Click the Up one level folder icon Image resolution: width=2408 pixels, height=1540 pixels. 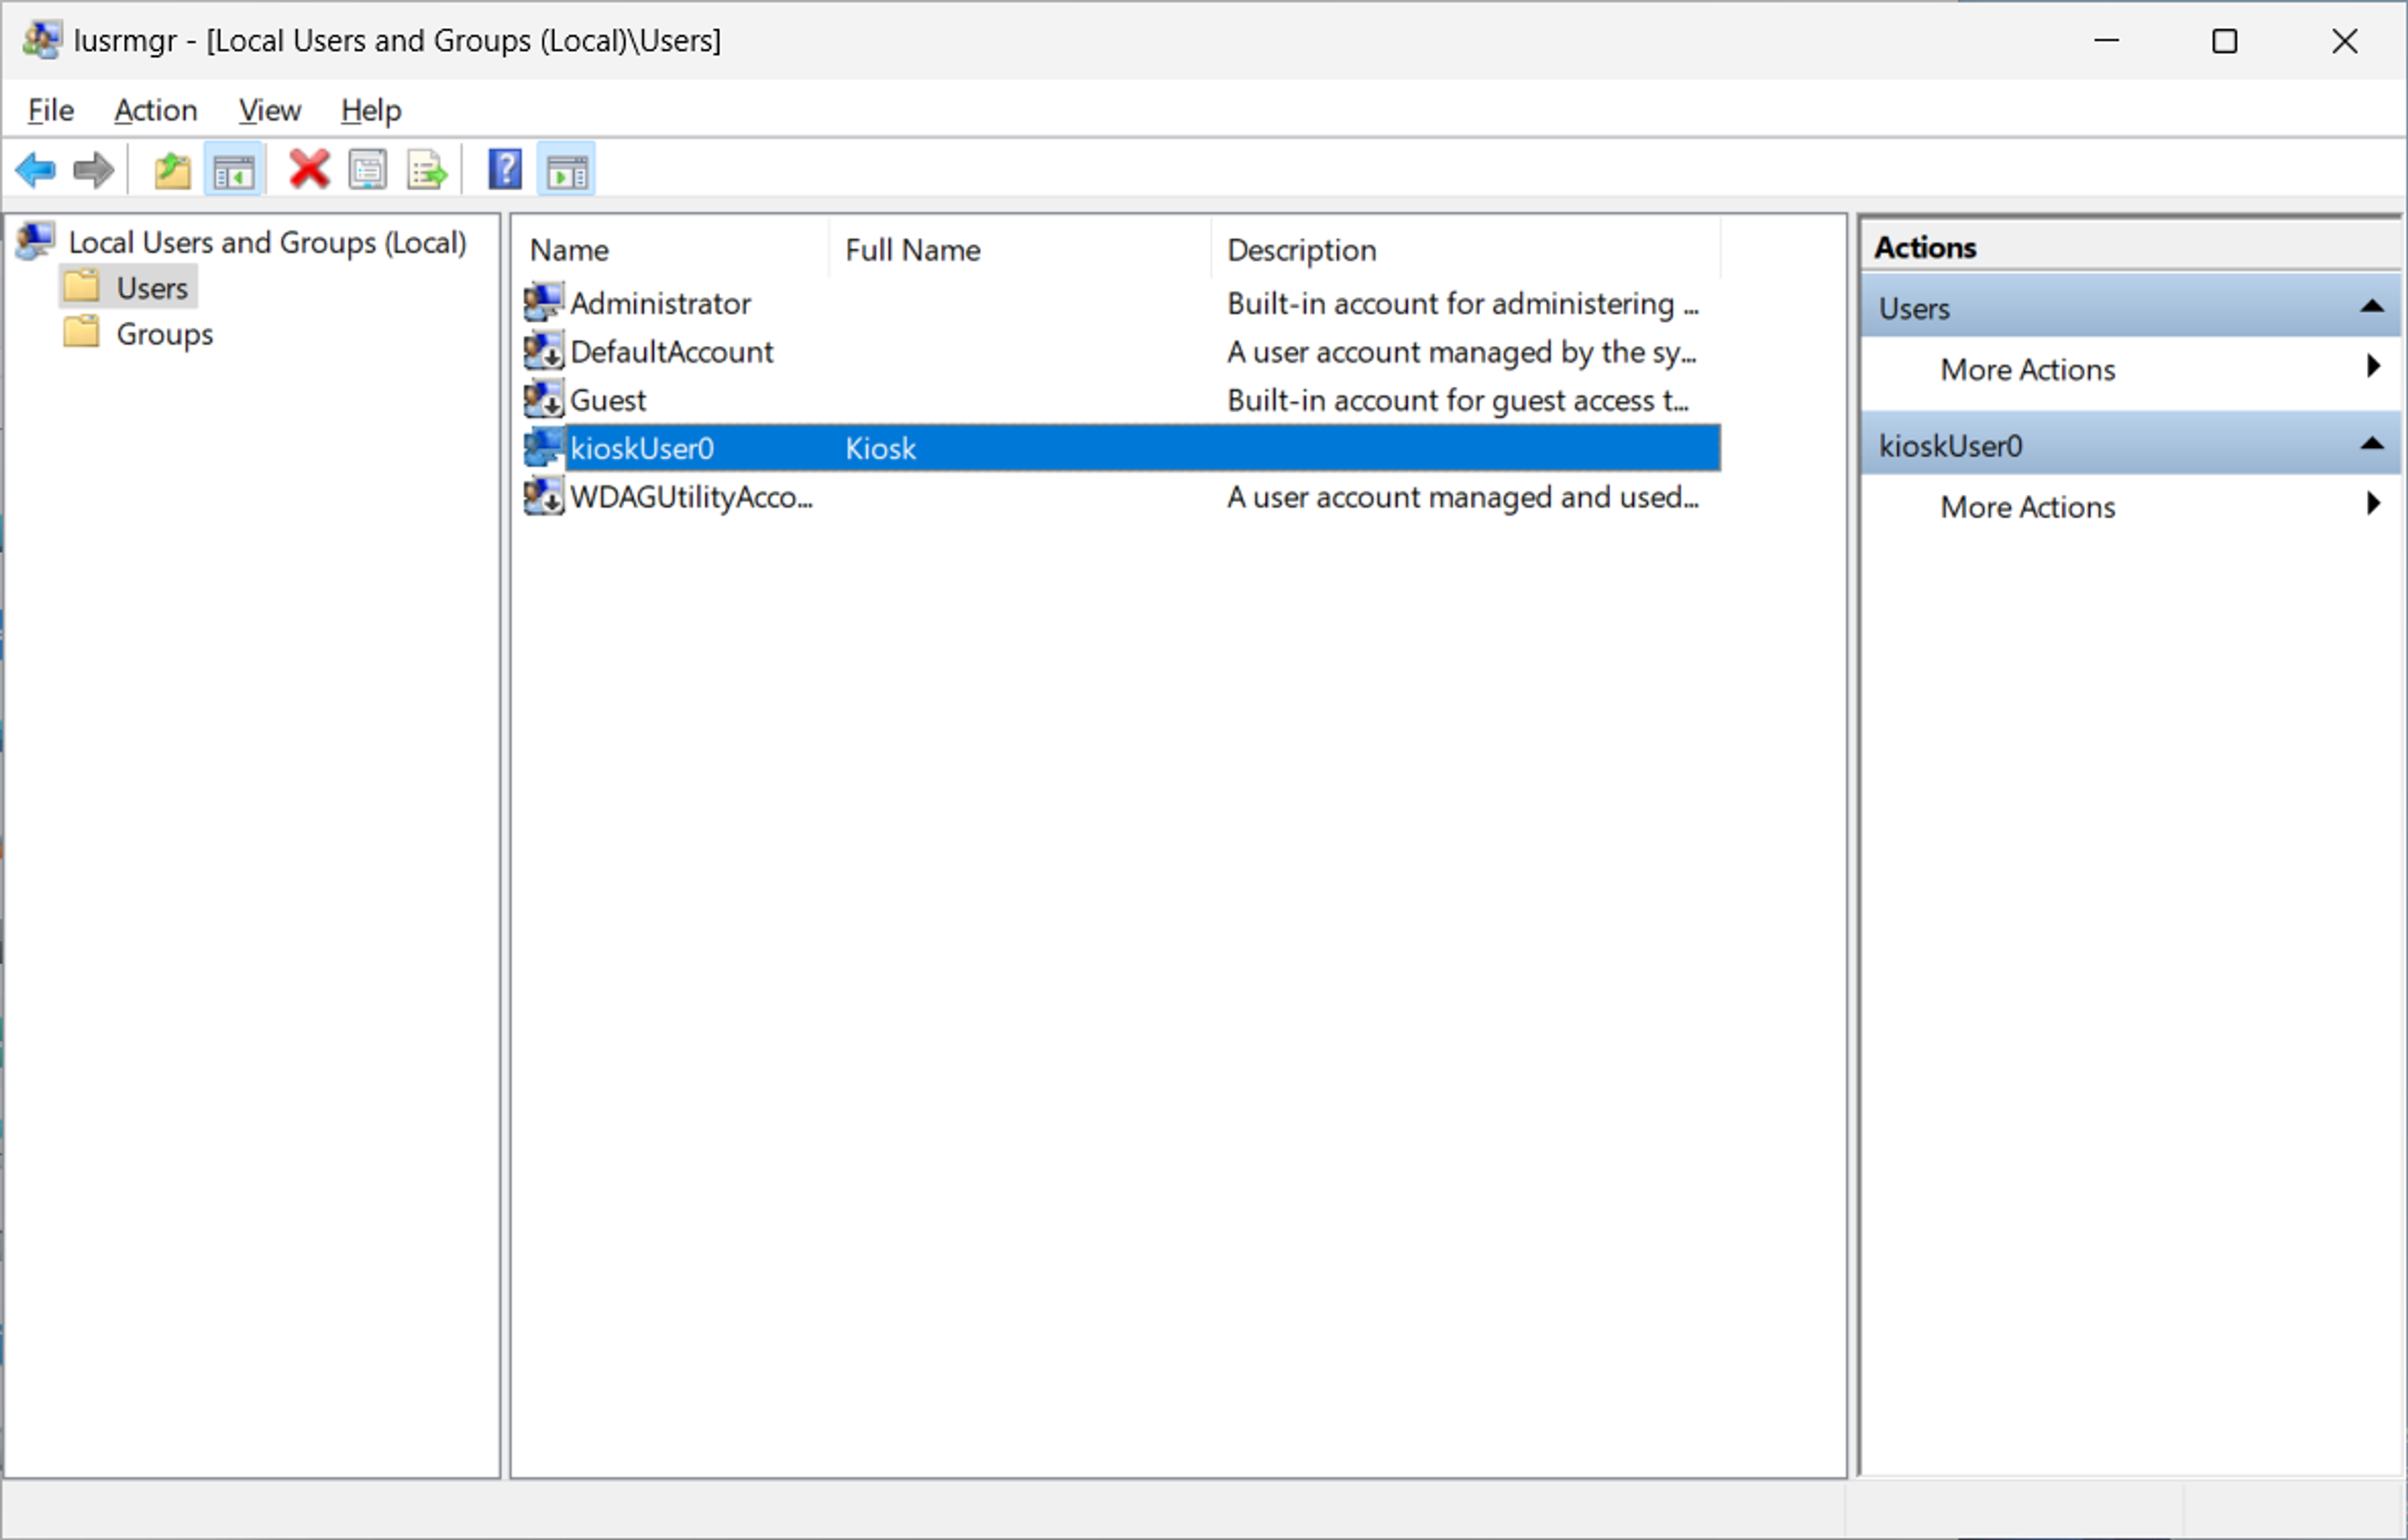click(172, 170)
